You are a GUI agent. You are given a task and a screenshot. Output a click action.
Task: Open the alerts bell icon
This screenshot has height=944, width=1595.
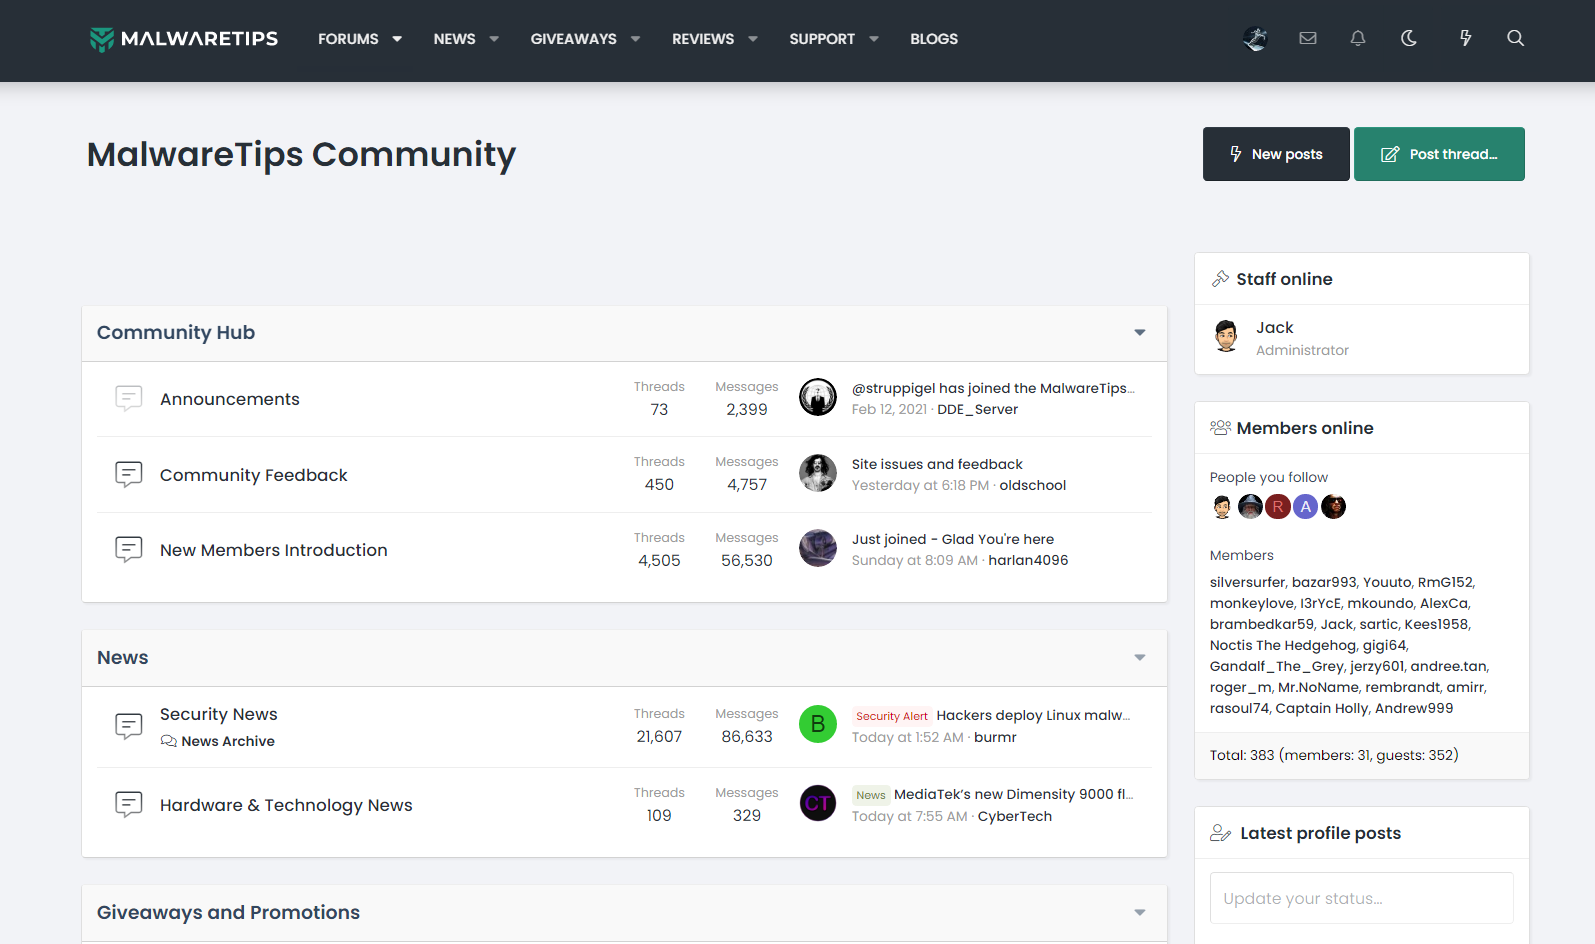(1357, 38)
